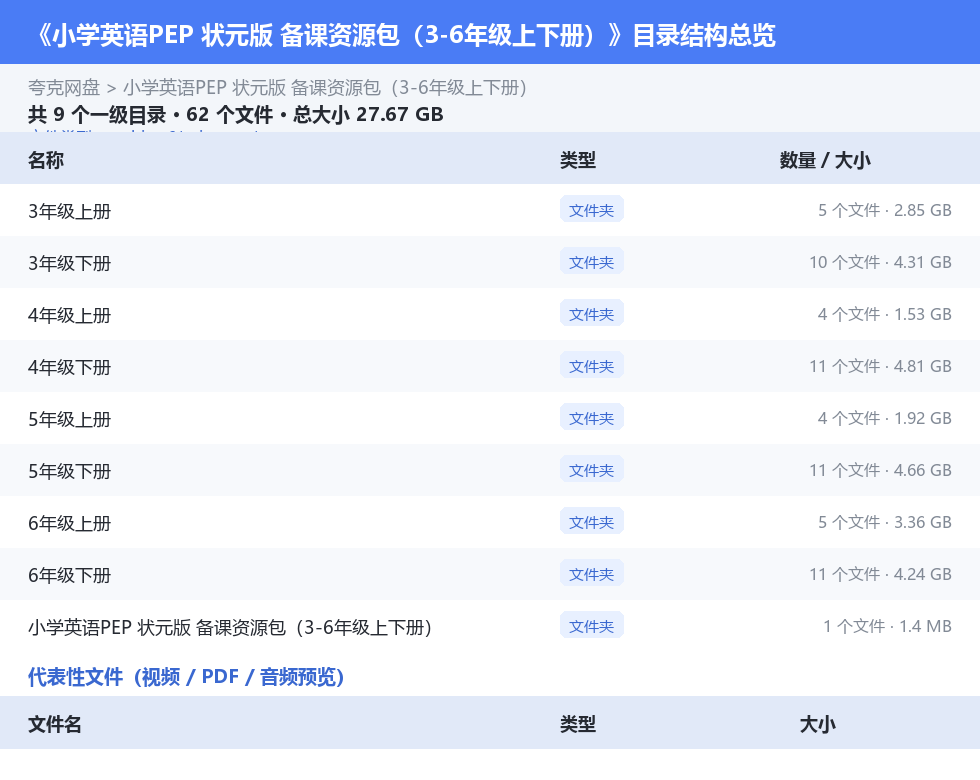Click the 夸克网盘 breadcrumb

64,88
